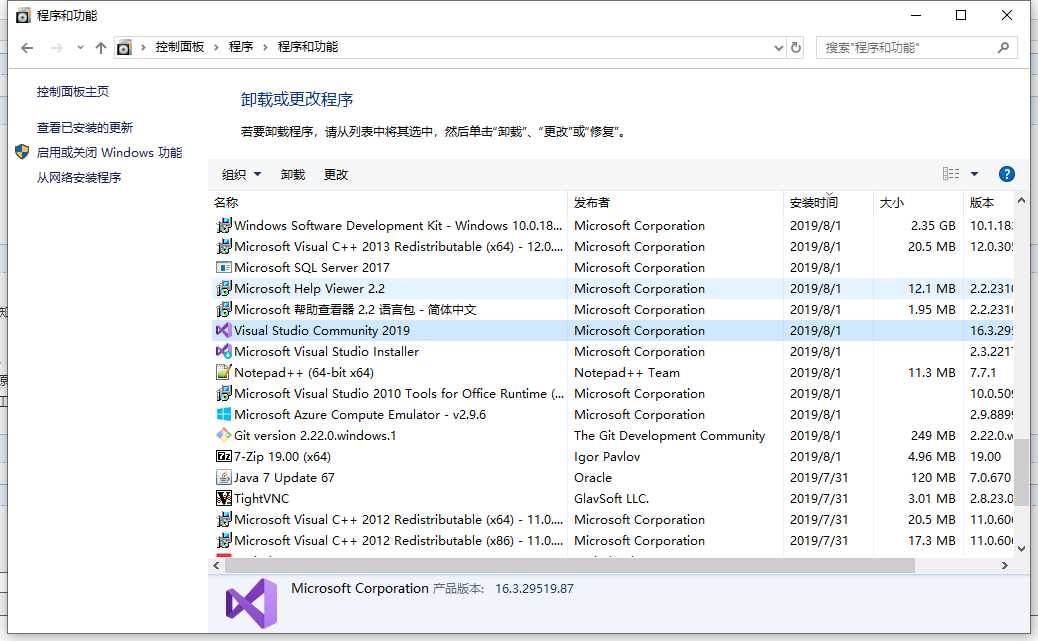Refresh the address bar location
The height and width of the screenshot is (641, 1038).
coord(796,48)
